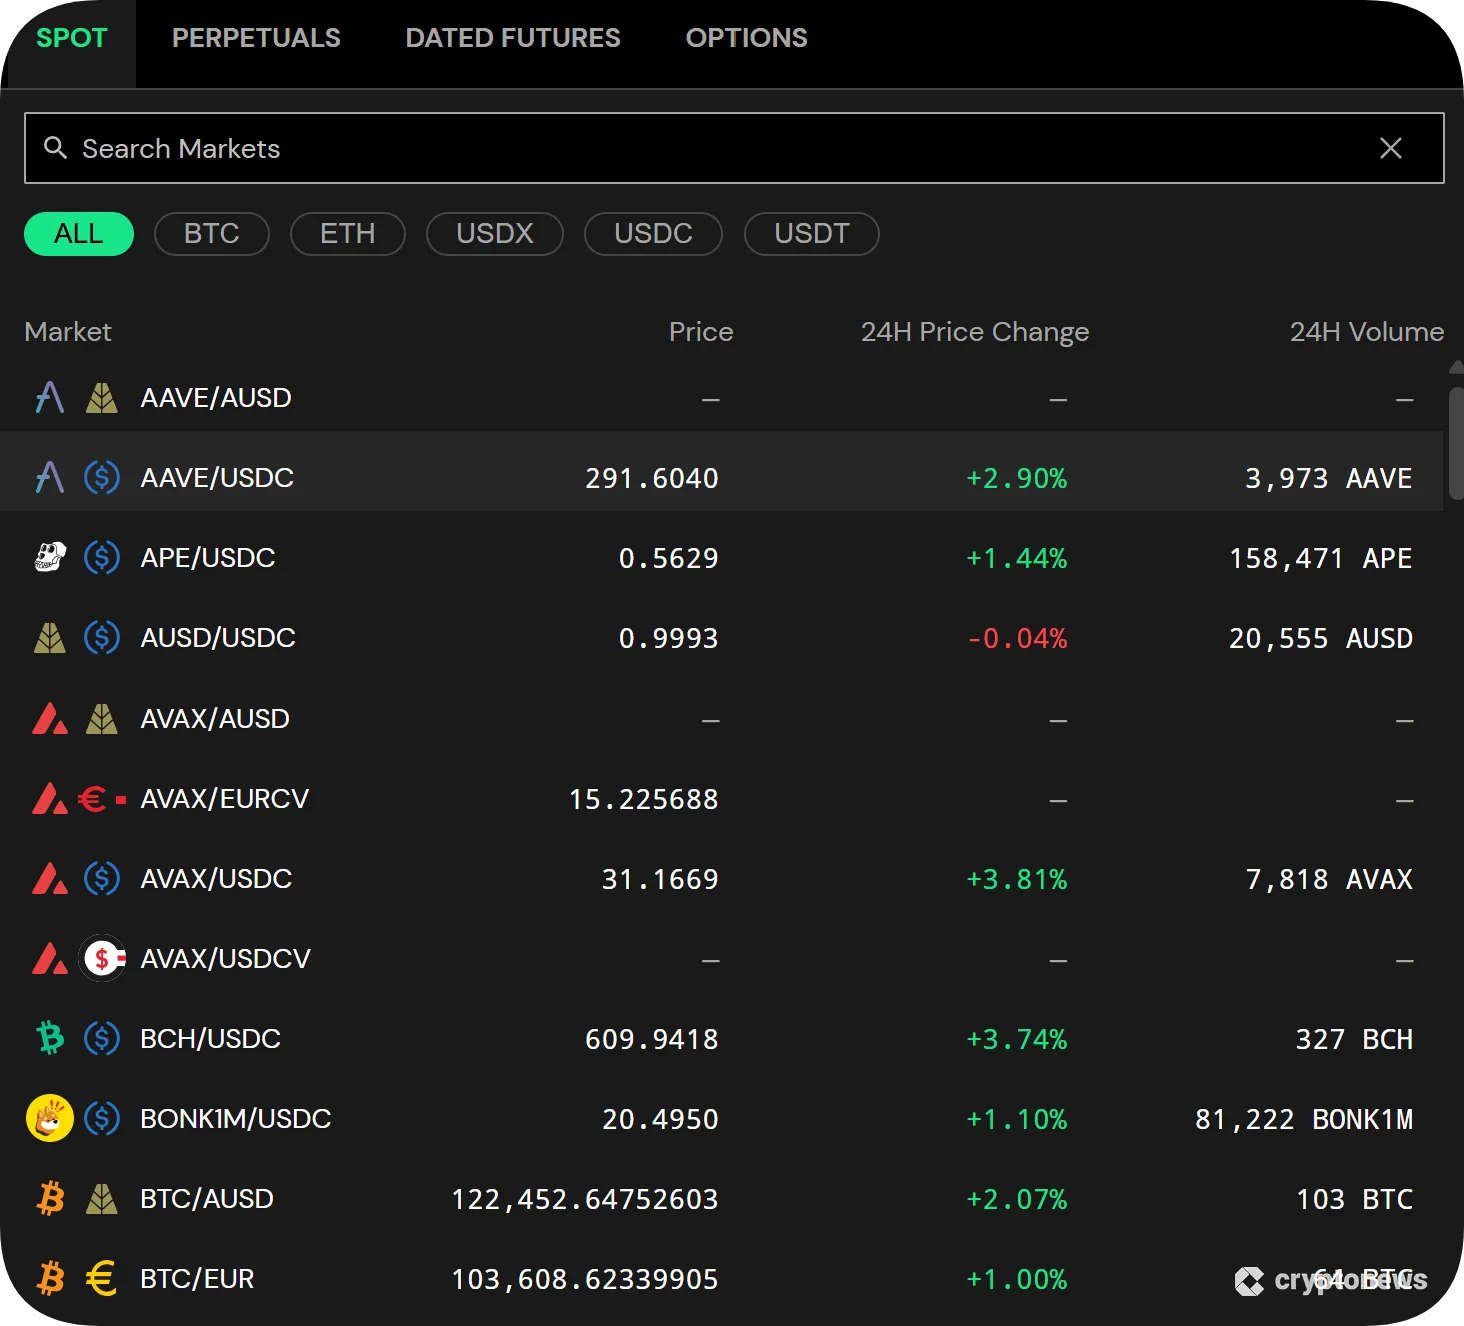Click the search magnifier icon

click(x=56, y=148)
